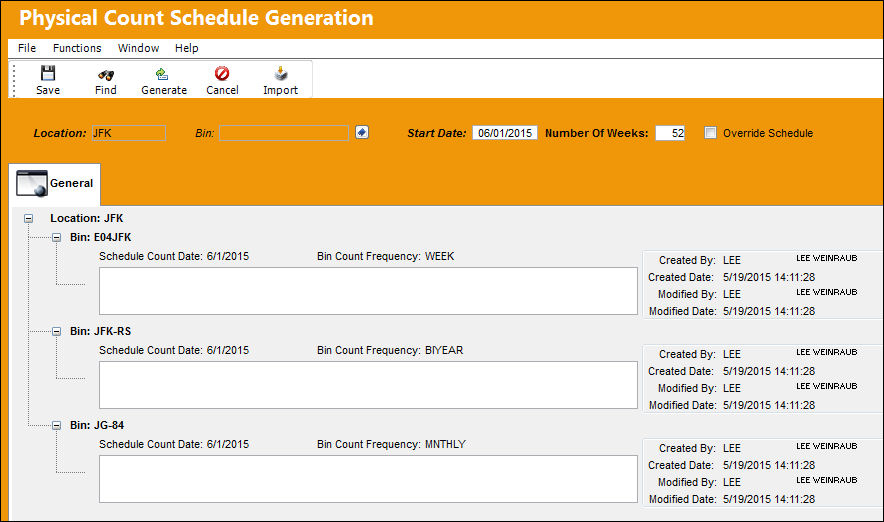
Task: Open the File menu
Action: point(26,48)
